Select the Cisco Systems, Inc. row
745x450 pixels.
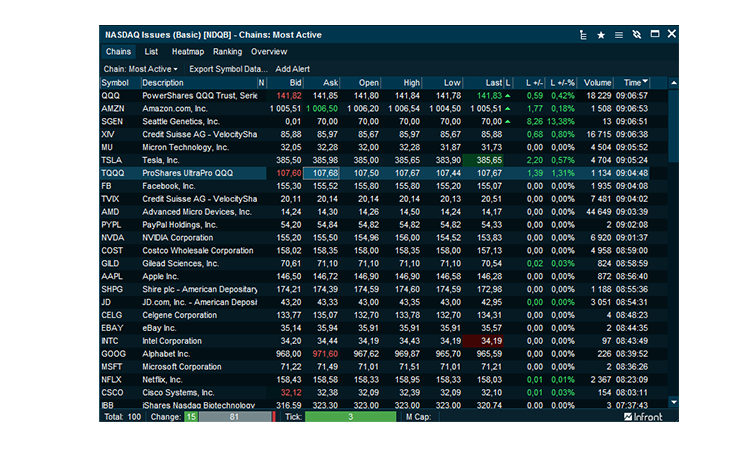pyautogui.click(x=374, y=393)
